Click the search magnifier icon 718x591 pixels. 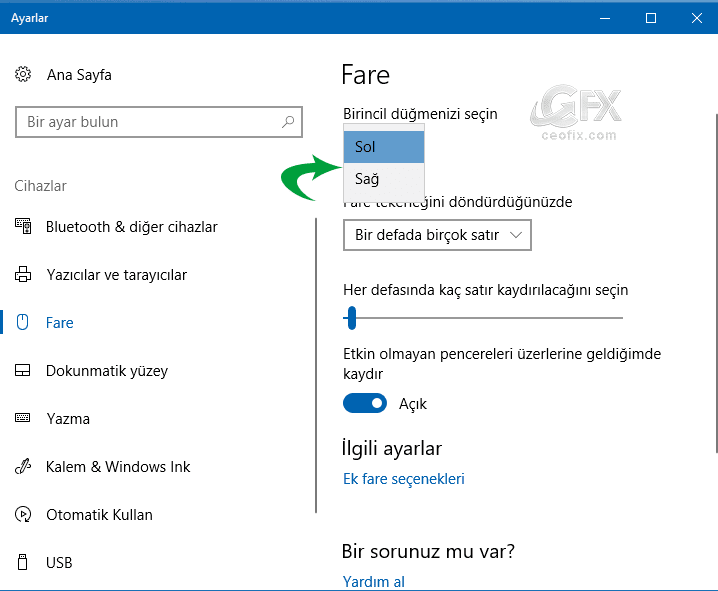(x=288, y=122)
